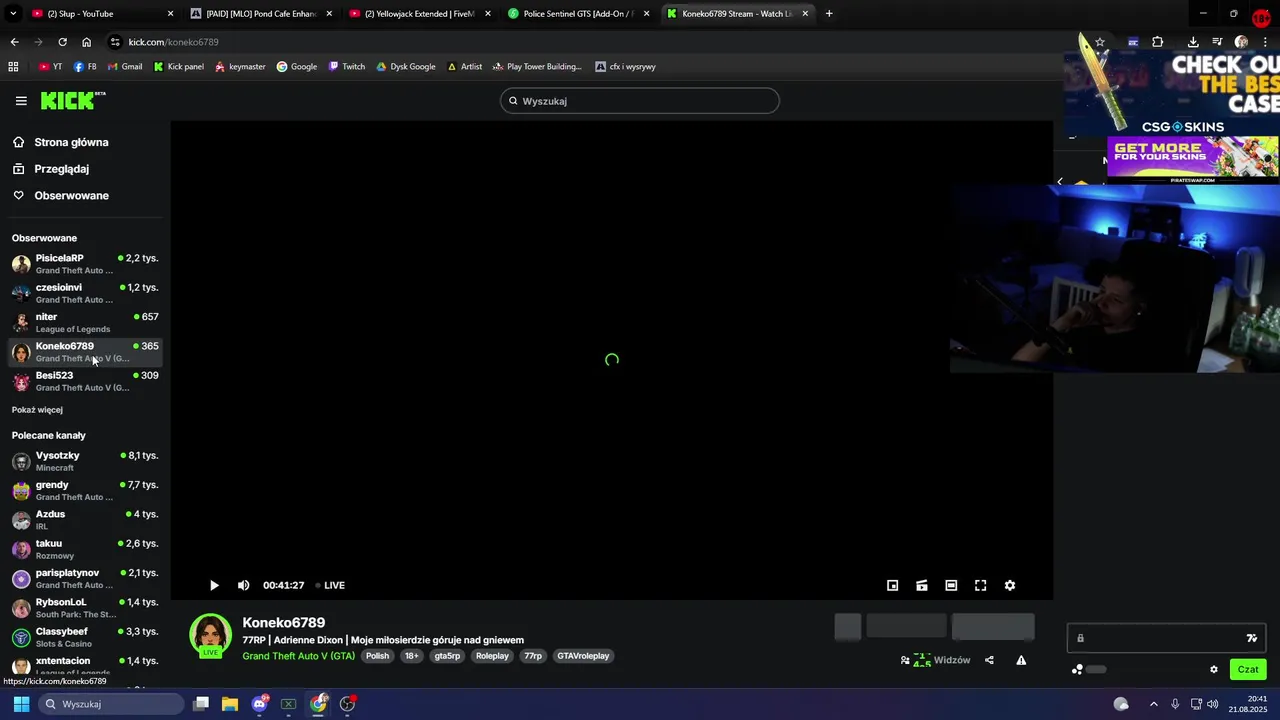The height and width of the screenshot is (720, 1280).
Task: Open the Dysk Google bookmark
Action: pos(406,67)
